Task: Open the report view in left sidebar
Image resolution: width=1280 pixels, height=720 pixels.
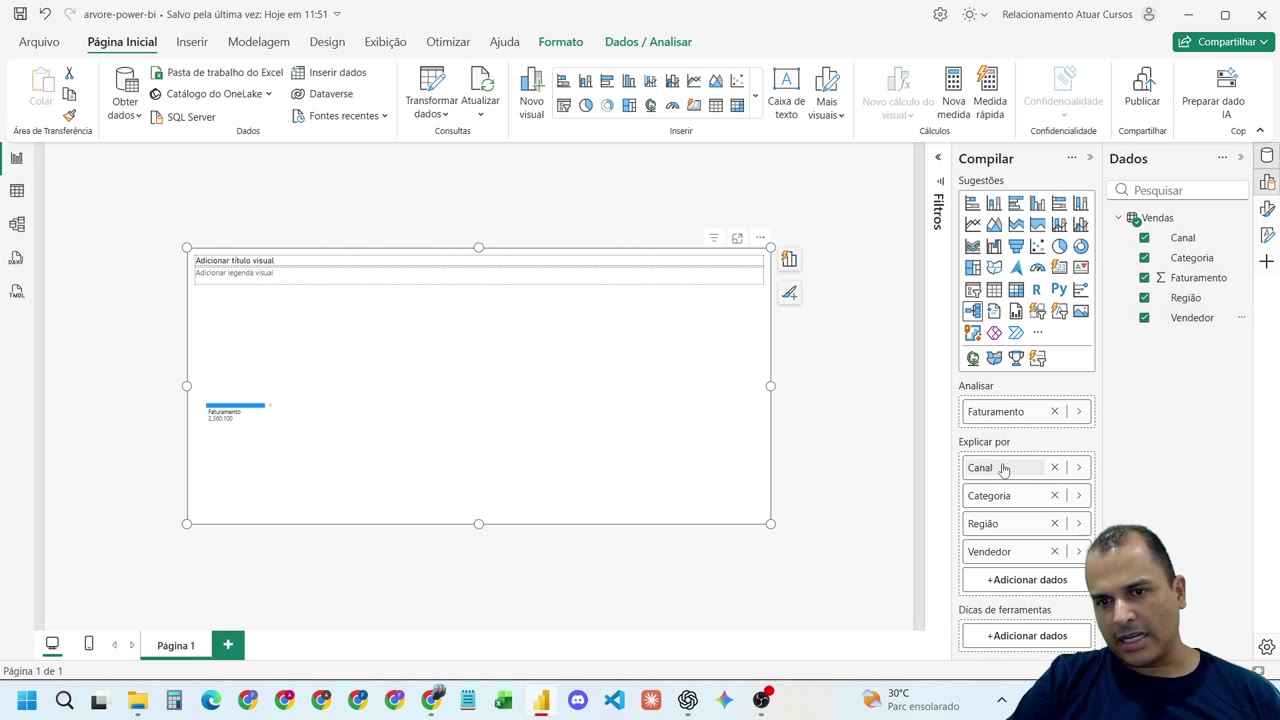Action: coord(17,158)
